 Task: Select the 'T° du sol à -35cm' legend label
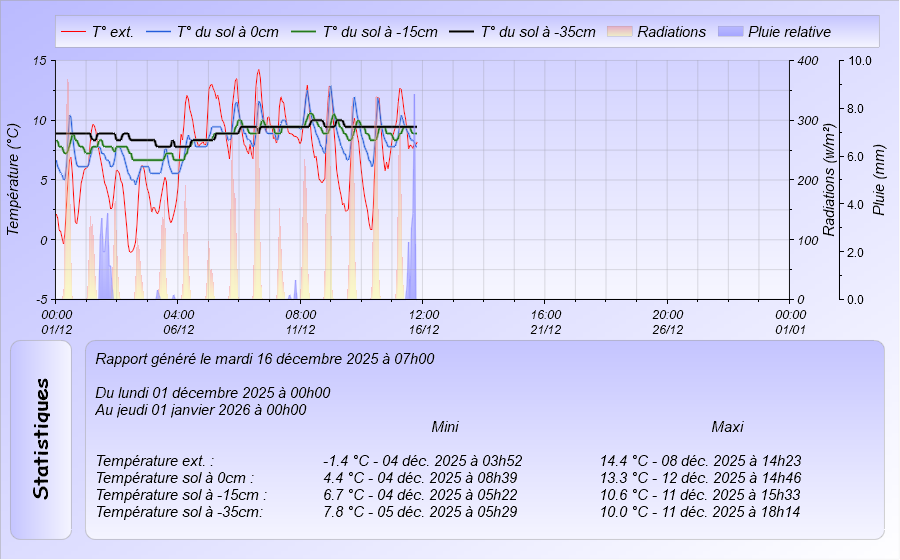[538, 32]
